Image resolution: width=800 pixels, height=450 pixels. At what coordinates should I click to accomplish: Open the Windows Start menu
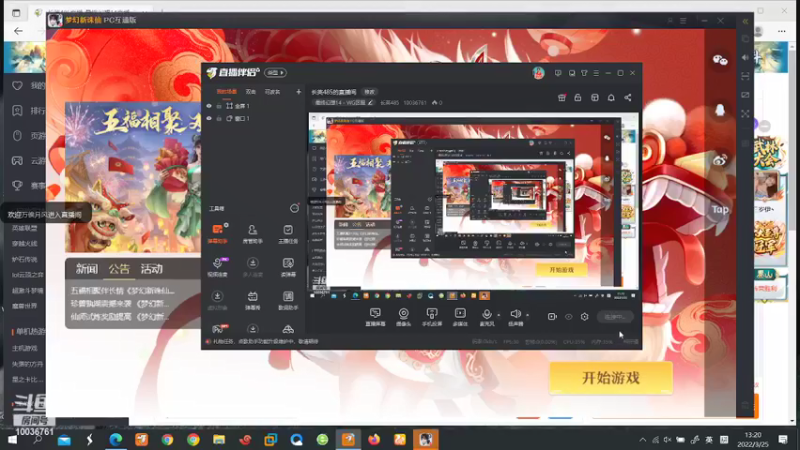coord(12,439)
